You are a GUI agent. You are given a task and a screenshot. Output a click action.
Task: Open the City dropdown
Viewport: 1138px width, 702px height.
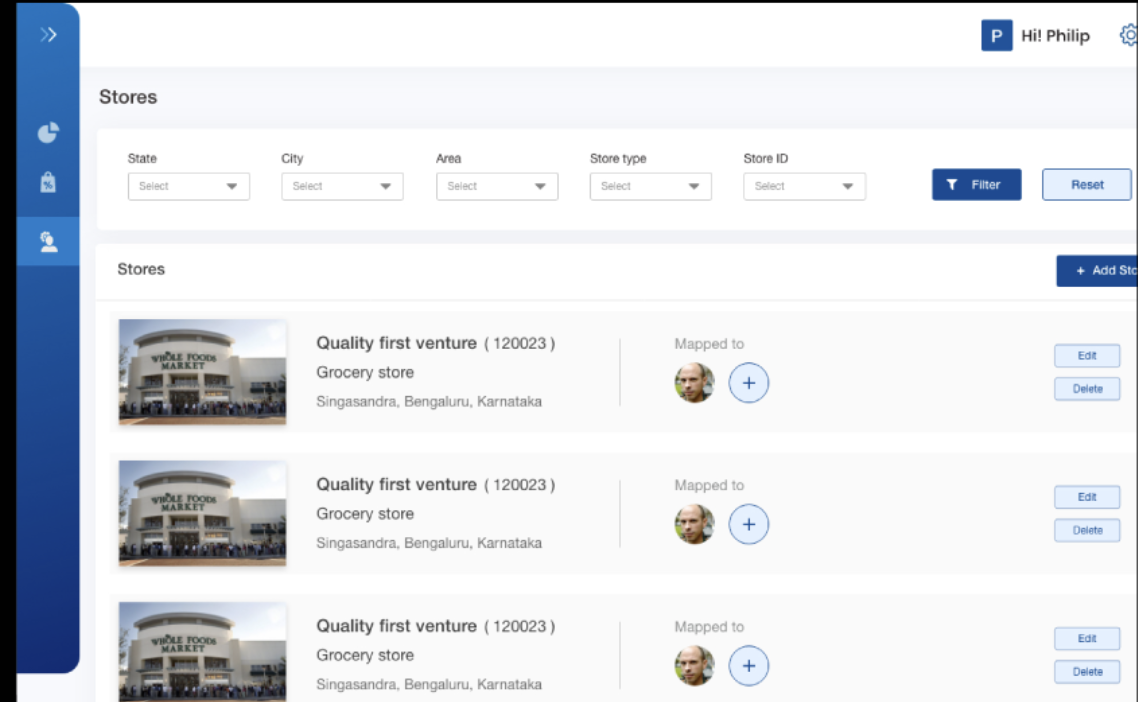343,187
